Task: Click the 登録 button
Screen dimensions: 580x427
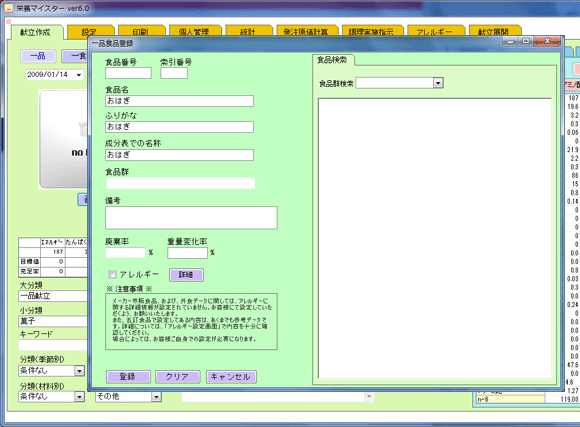Action: (x=128, y=377)
